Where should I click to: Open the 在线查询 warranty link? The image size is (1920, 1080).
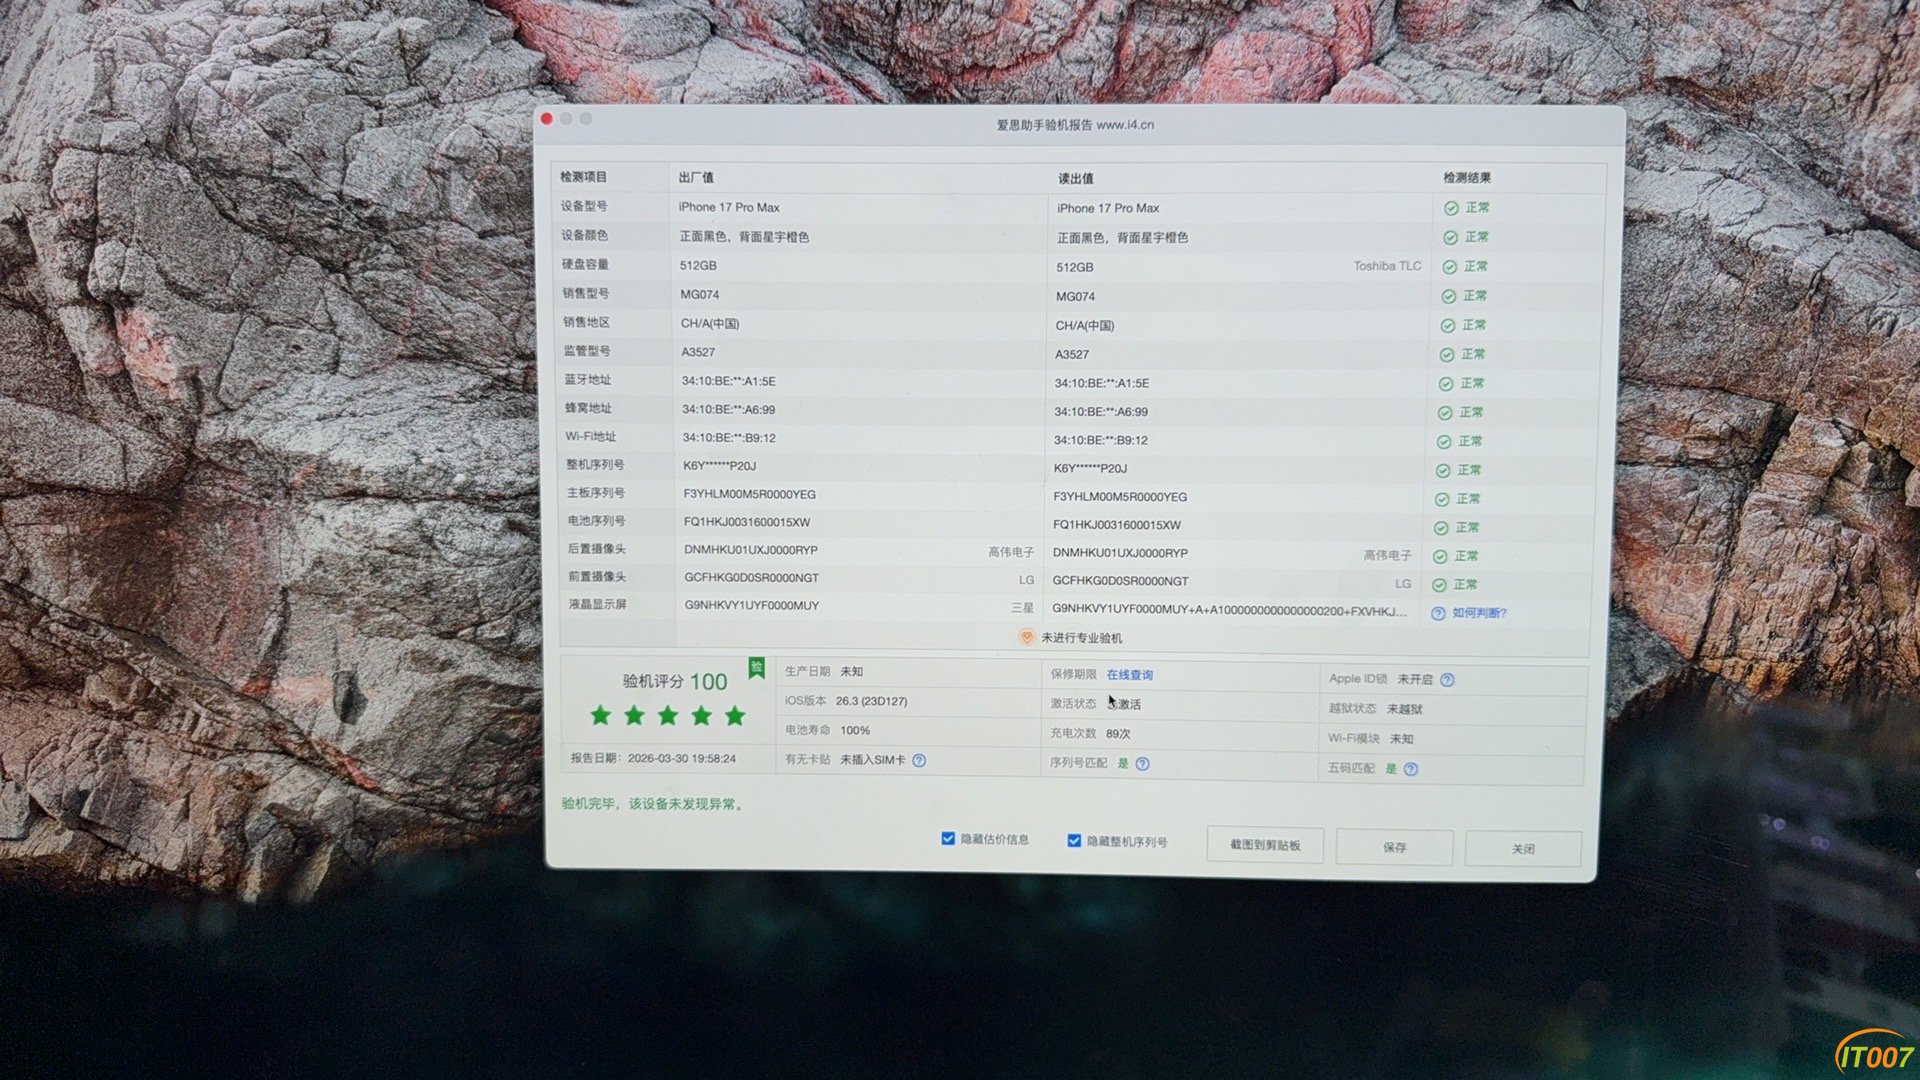click(1129, 675)
